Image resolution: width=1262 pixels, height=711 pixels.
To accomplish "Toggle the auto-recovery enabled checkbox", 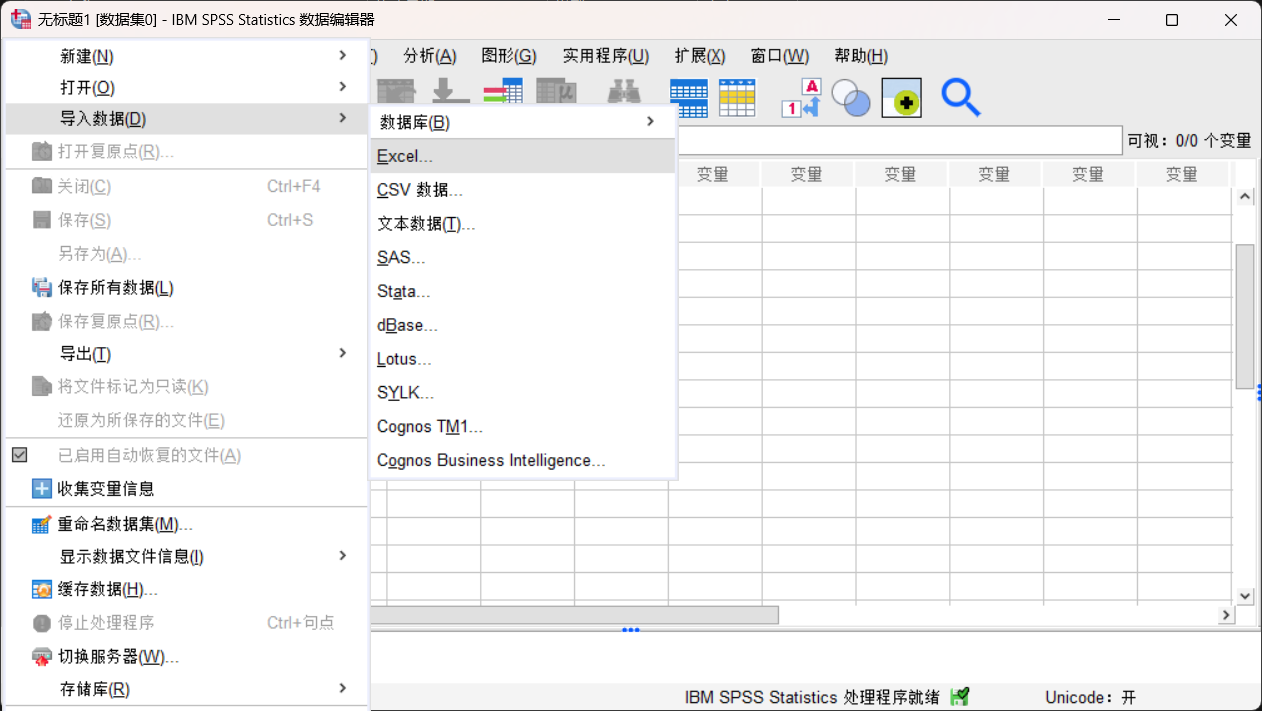I will [x=19, y=455].
